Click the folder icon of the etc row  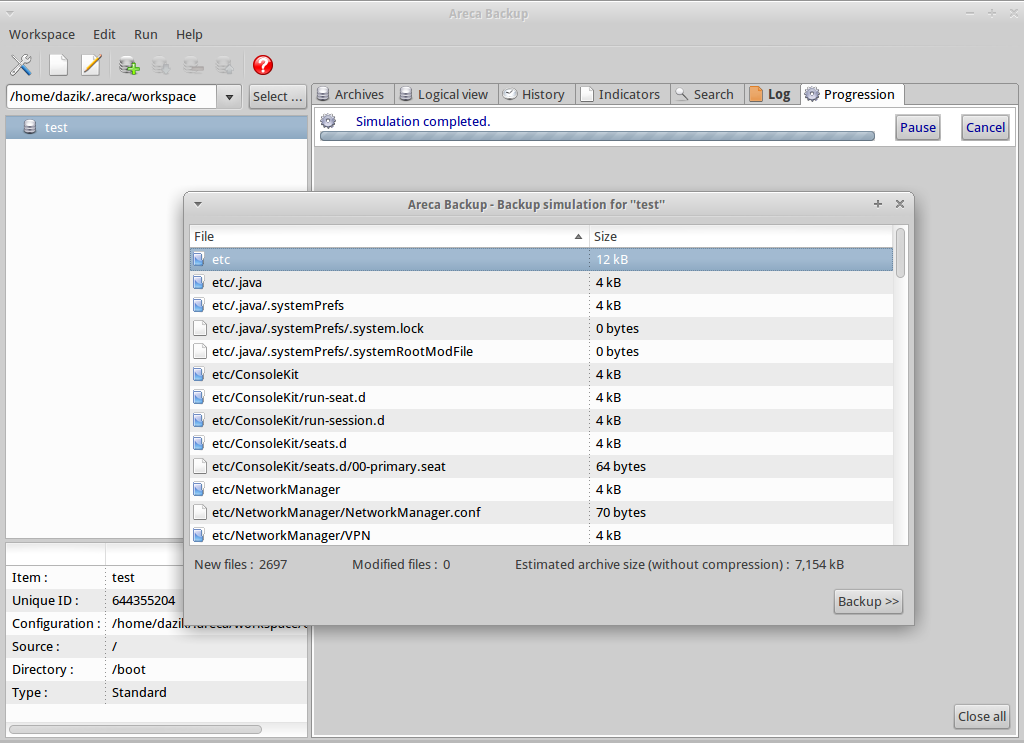pos(199,259)
